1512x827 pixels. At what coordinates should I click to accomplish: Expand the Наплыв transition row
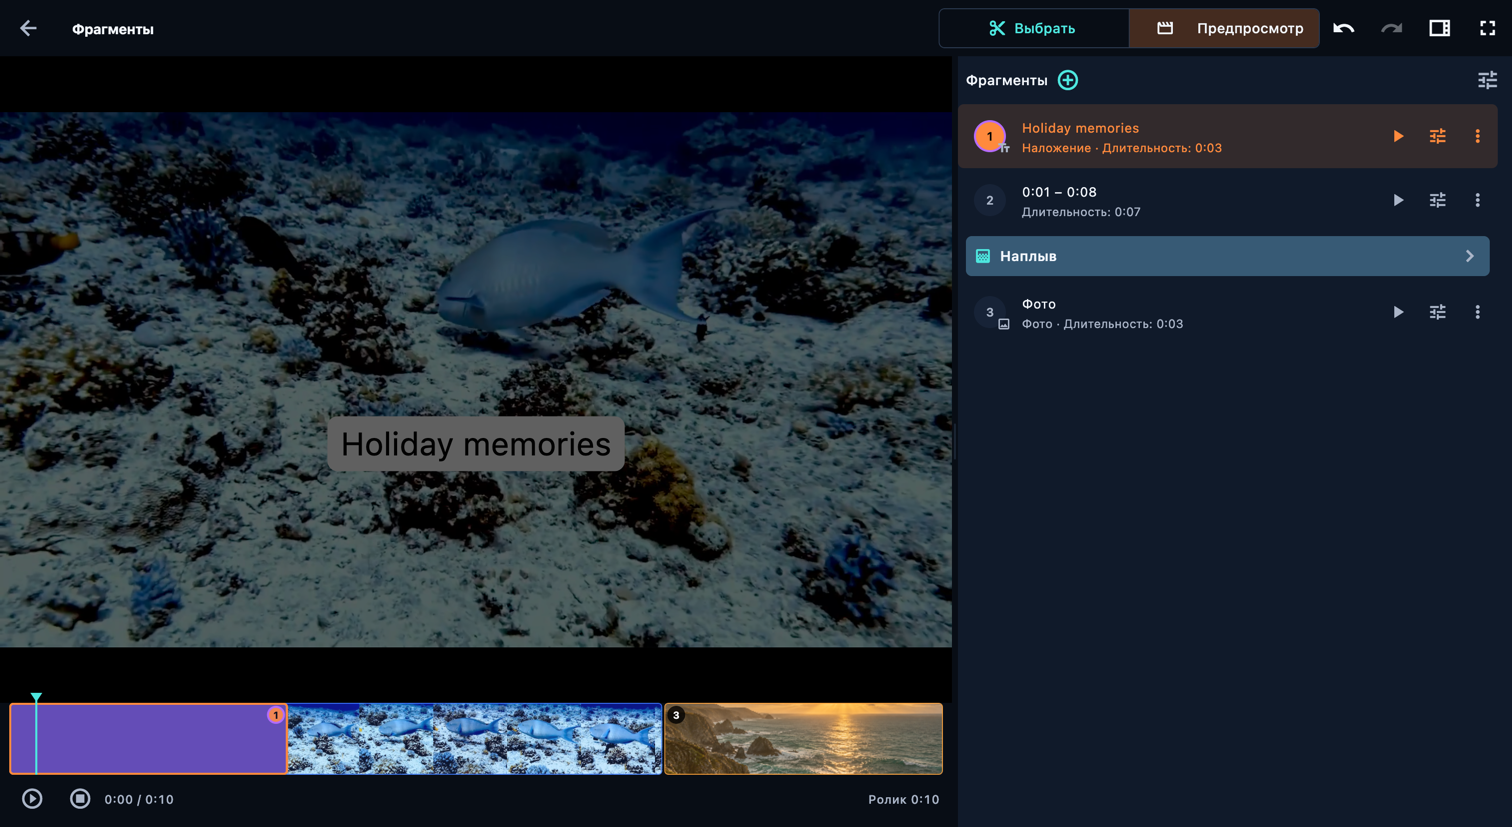(1227, 256)
